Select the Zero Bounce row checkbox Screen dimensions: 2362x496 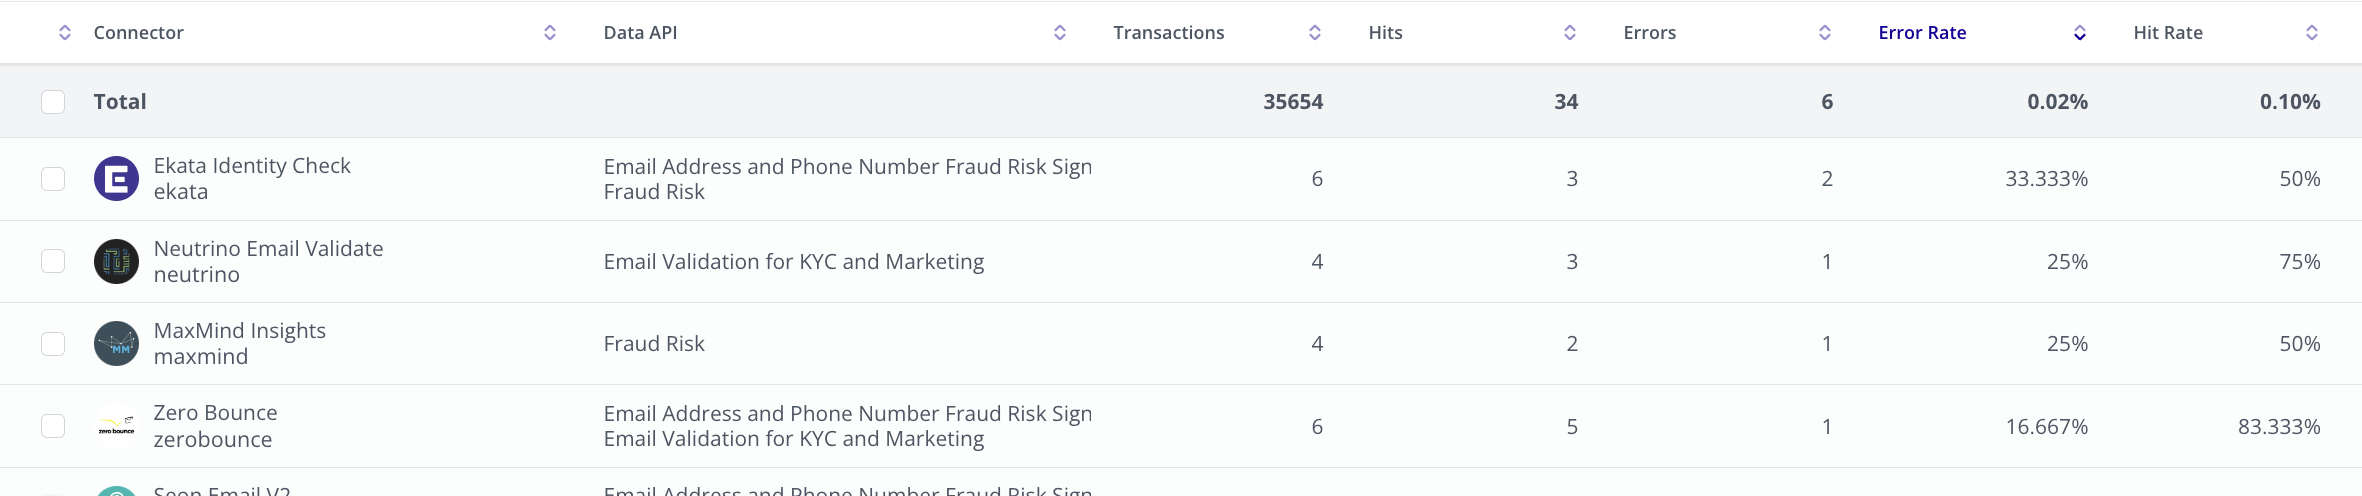pyautogui.click(x=53, y=426)
